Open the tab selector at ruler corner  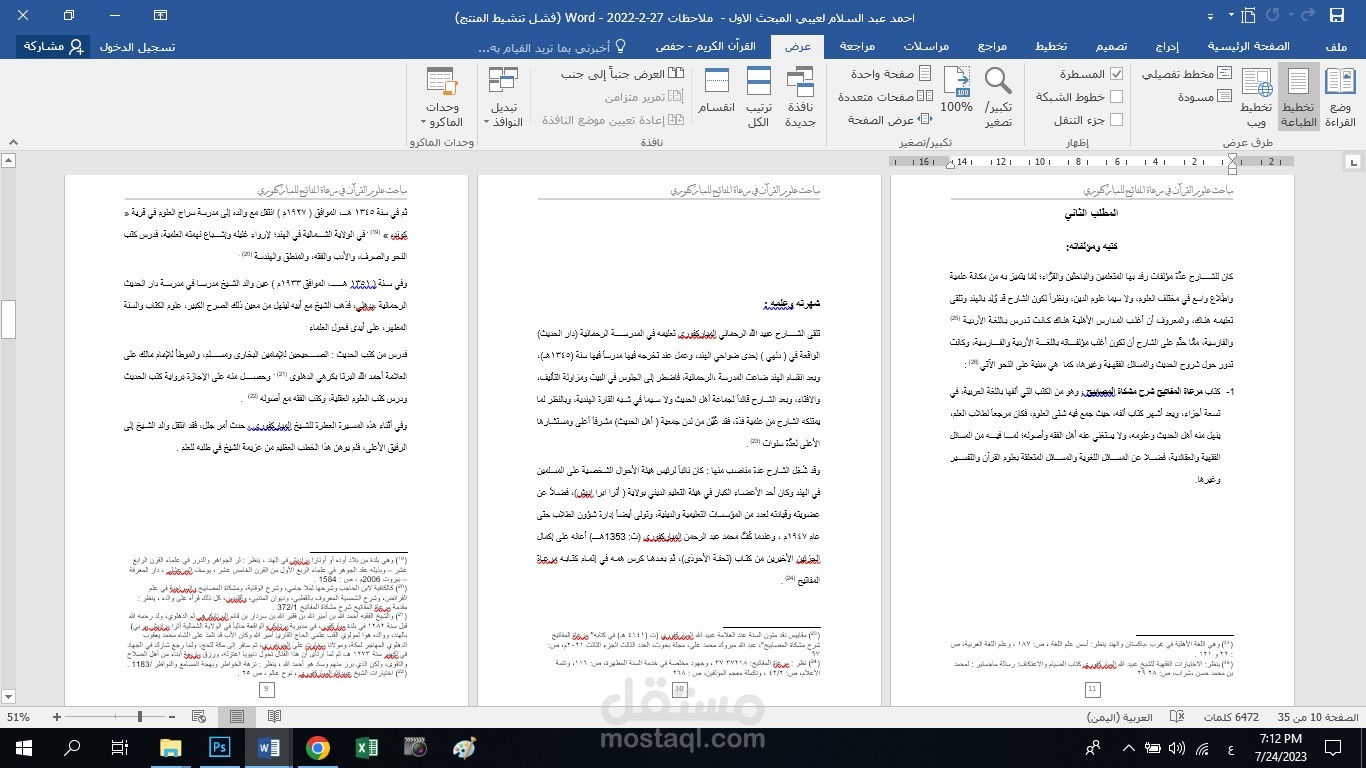1355,161
